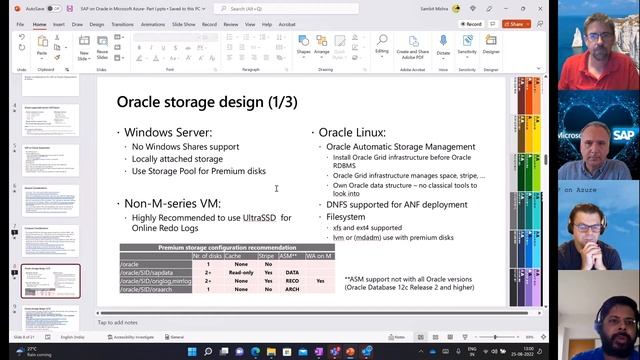The image size is (640, 360).
Task: Start Dictate with the microphone icon
Action: click(x=443, y=41)
